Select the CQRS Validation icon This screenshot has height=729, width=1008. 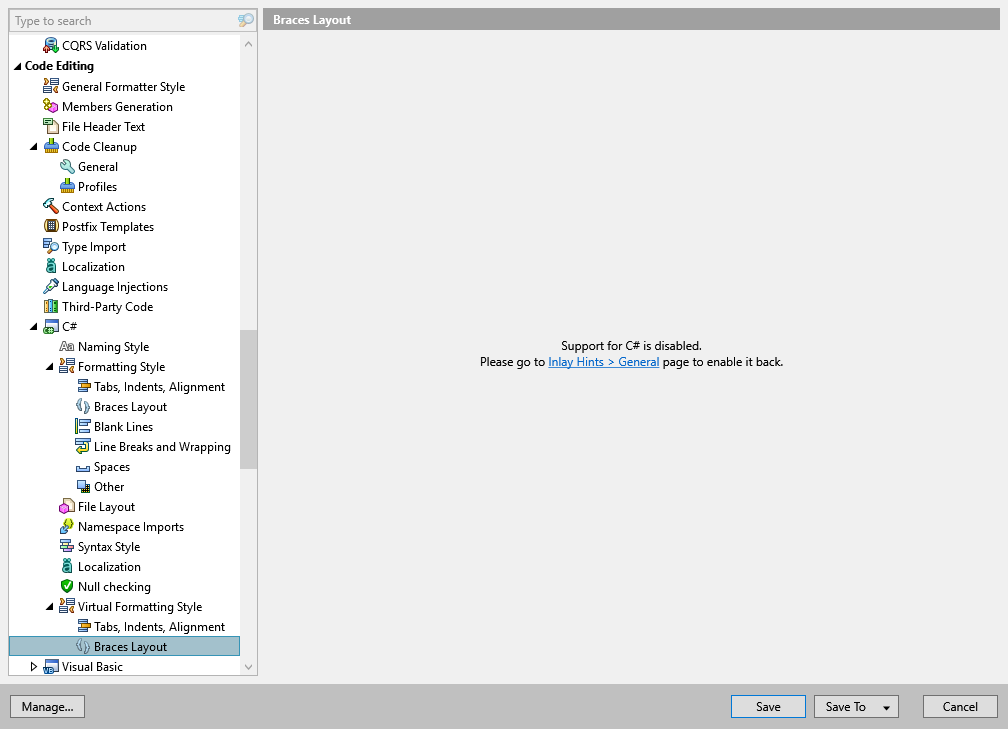[x=51, y=45]
